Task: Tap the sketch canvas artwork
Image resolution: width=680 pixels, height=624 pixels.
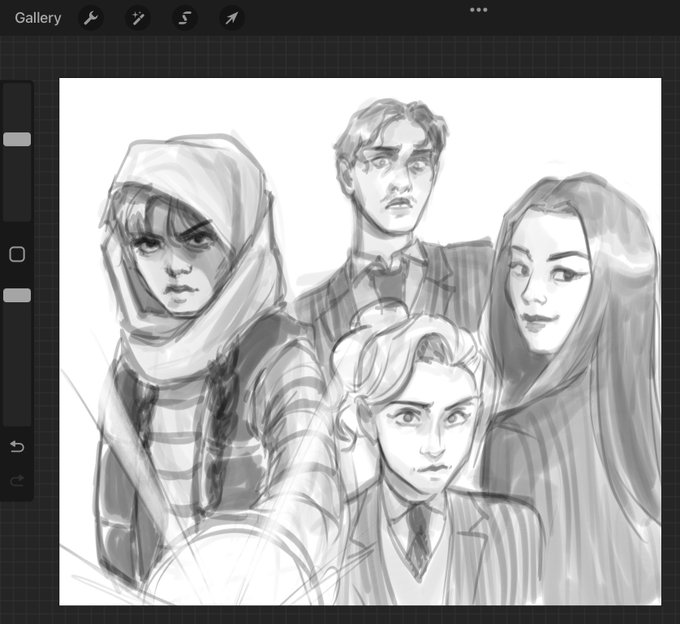Action: 360,342
